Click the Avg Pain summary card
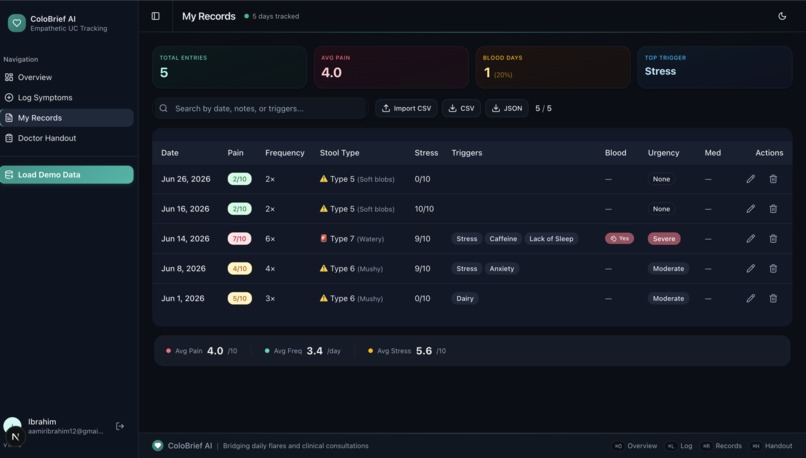 coord(391,67)
